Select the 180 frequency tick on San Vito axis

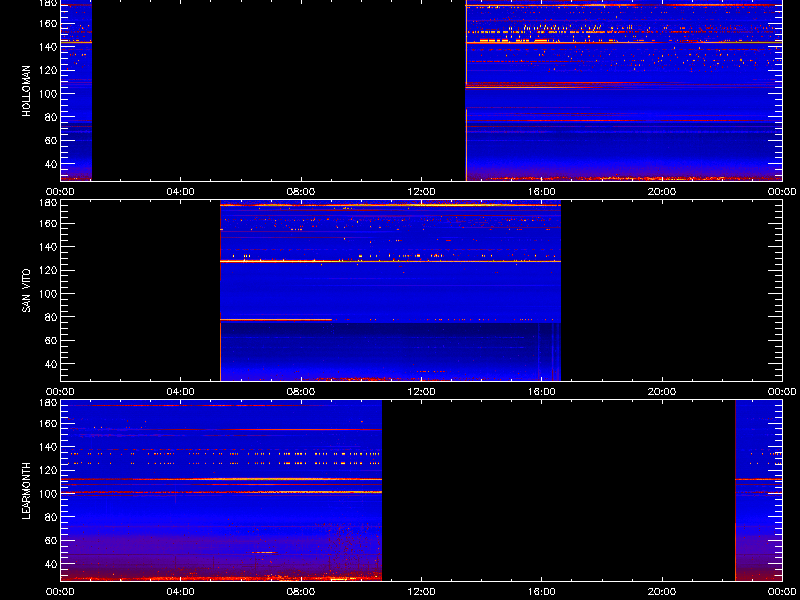(48, 203)
